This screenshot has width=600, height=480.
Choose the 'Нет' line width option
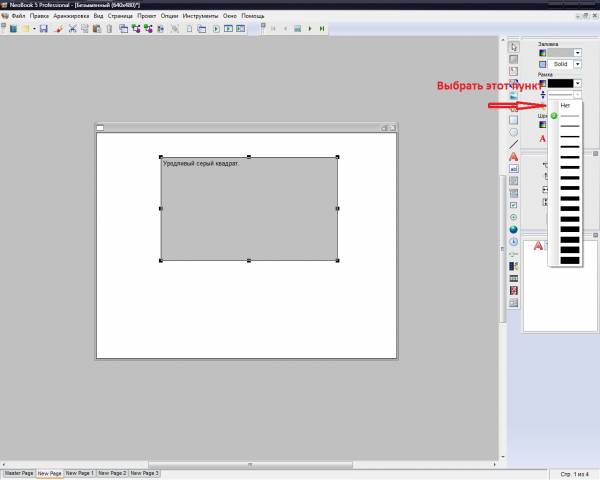point(565,105)
